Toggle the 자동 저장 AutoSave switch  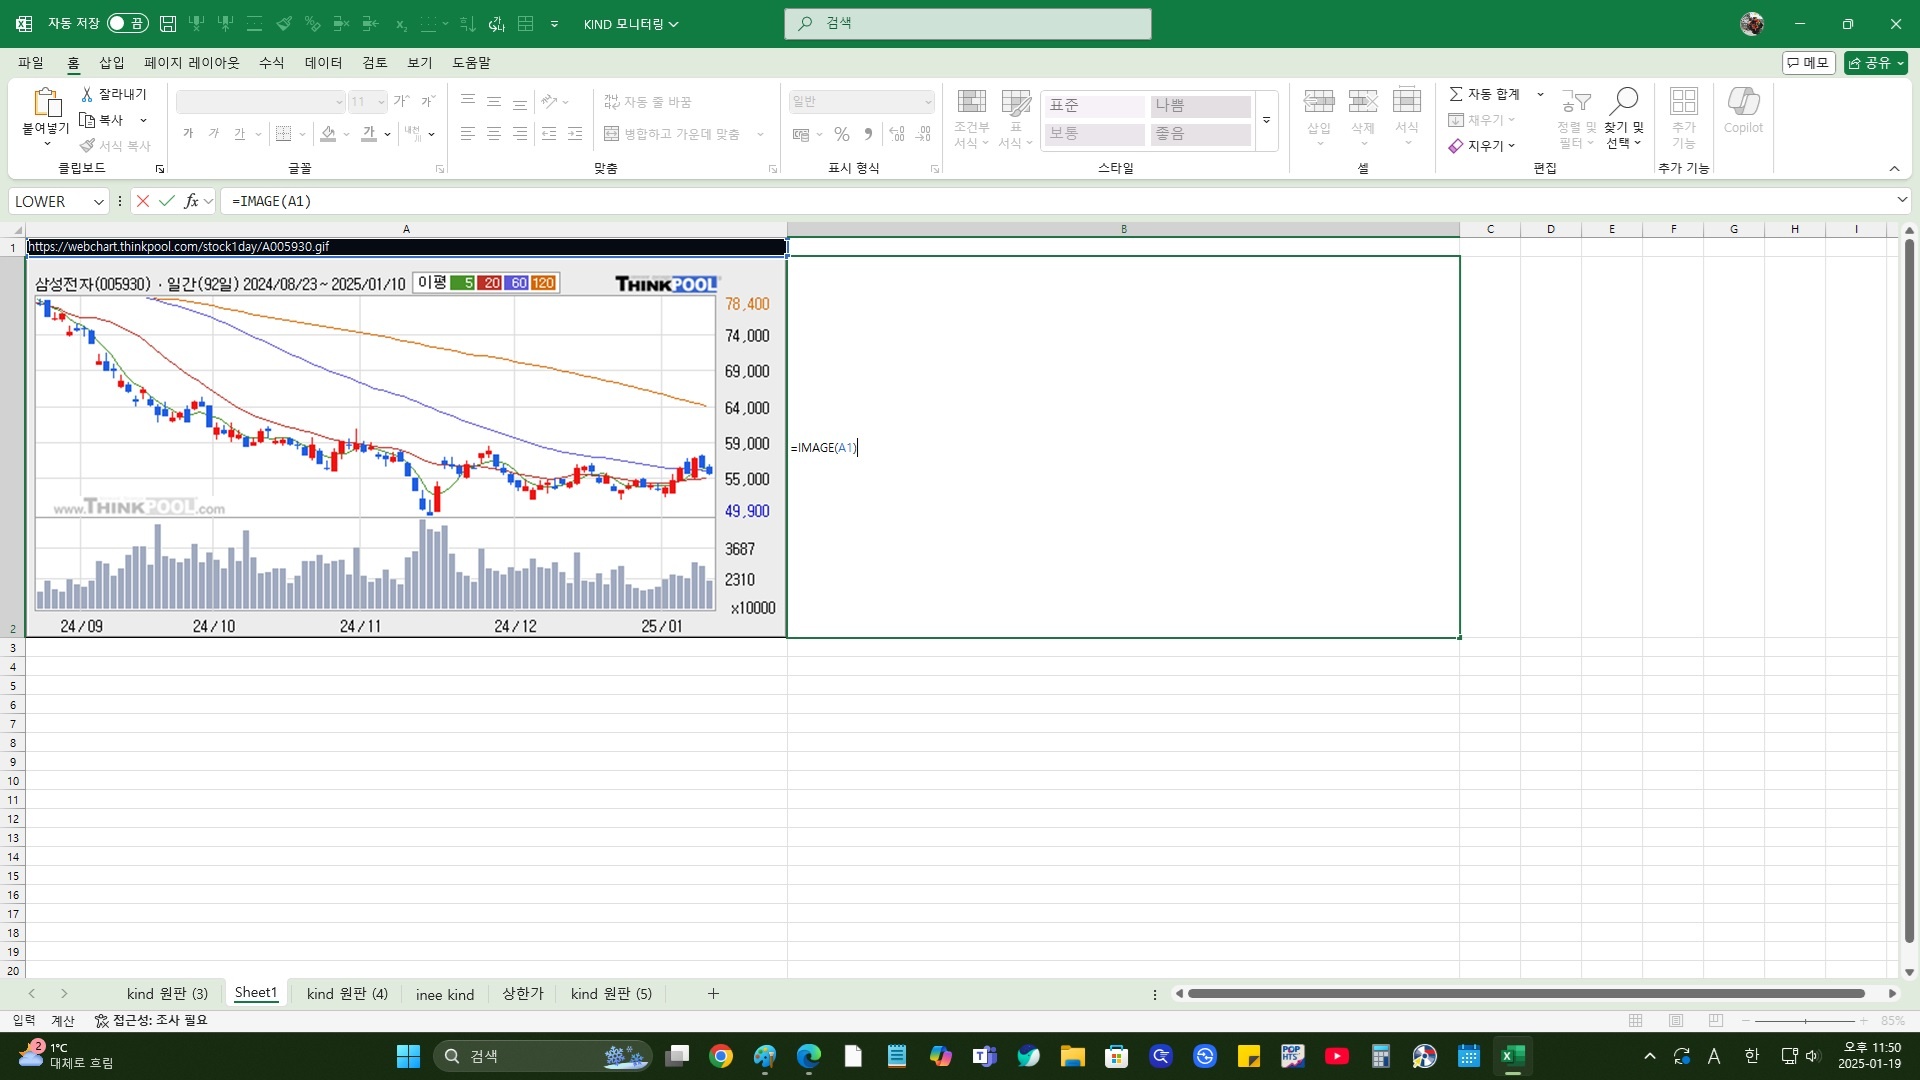coord(127,23)
